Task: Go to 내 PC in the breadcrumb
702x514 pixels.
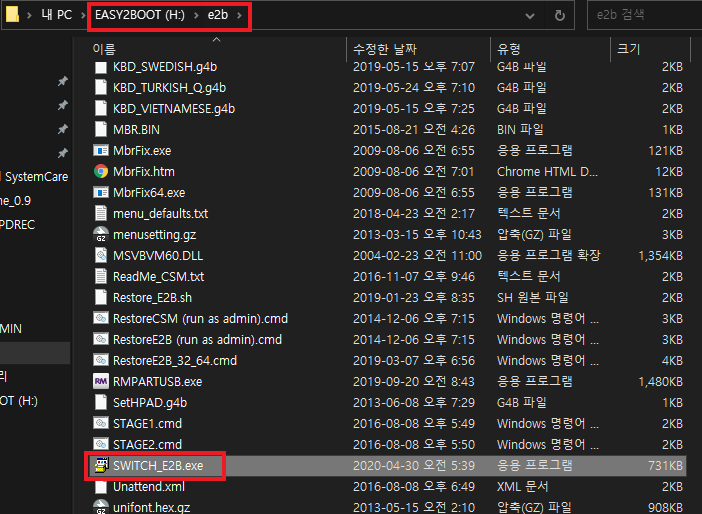Action: (56, 15)
